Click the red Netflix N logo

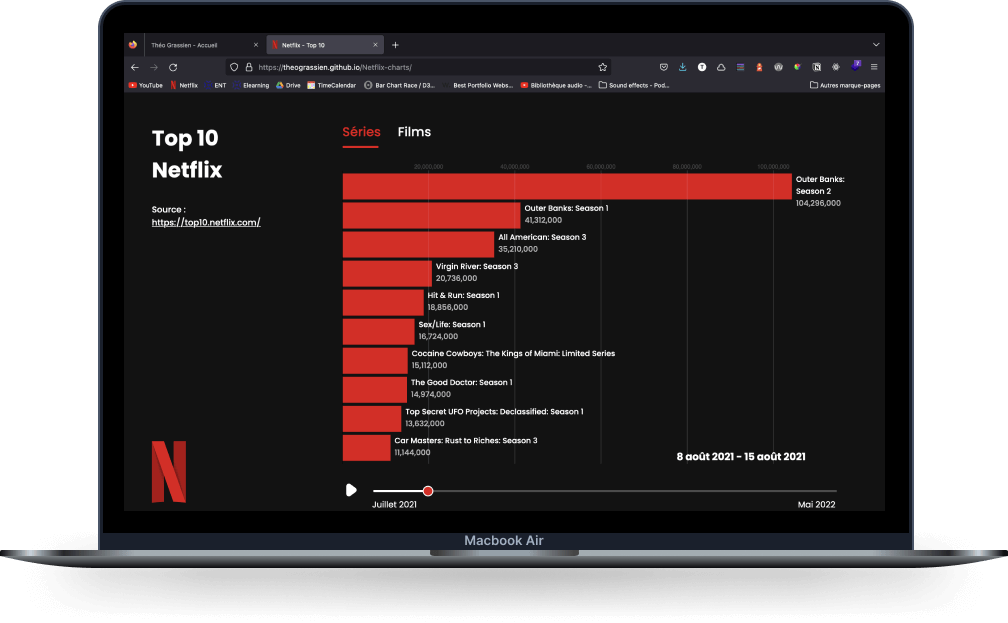168,472
